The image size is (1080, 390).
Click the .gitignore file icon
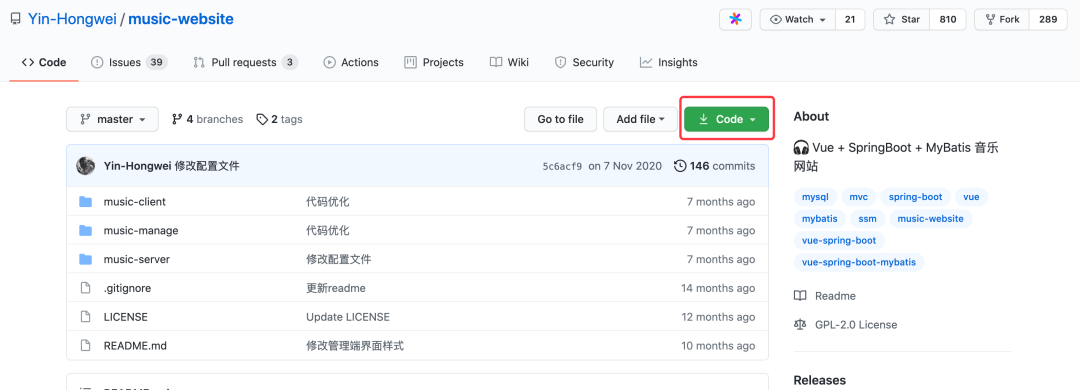[x=85, y=288]
